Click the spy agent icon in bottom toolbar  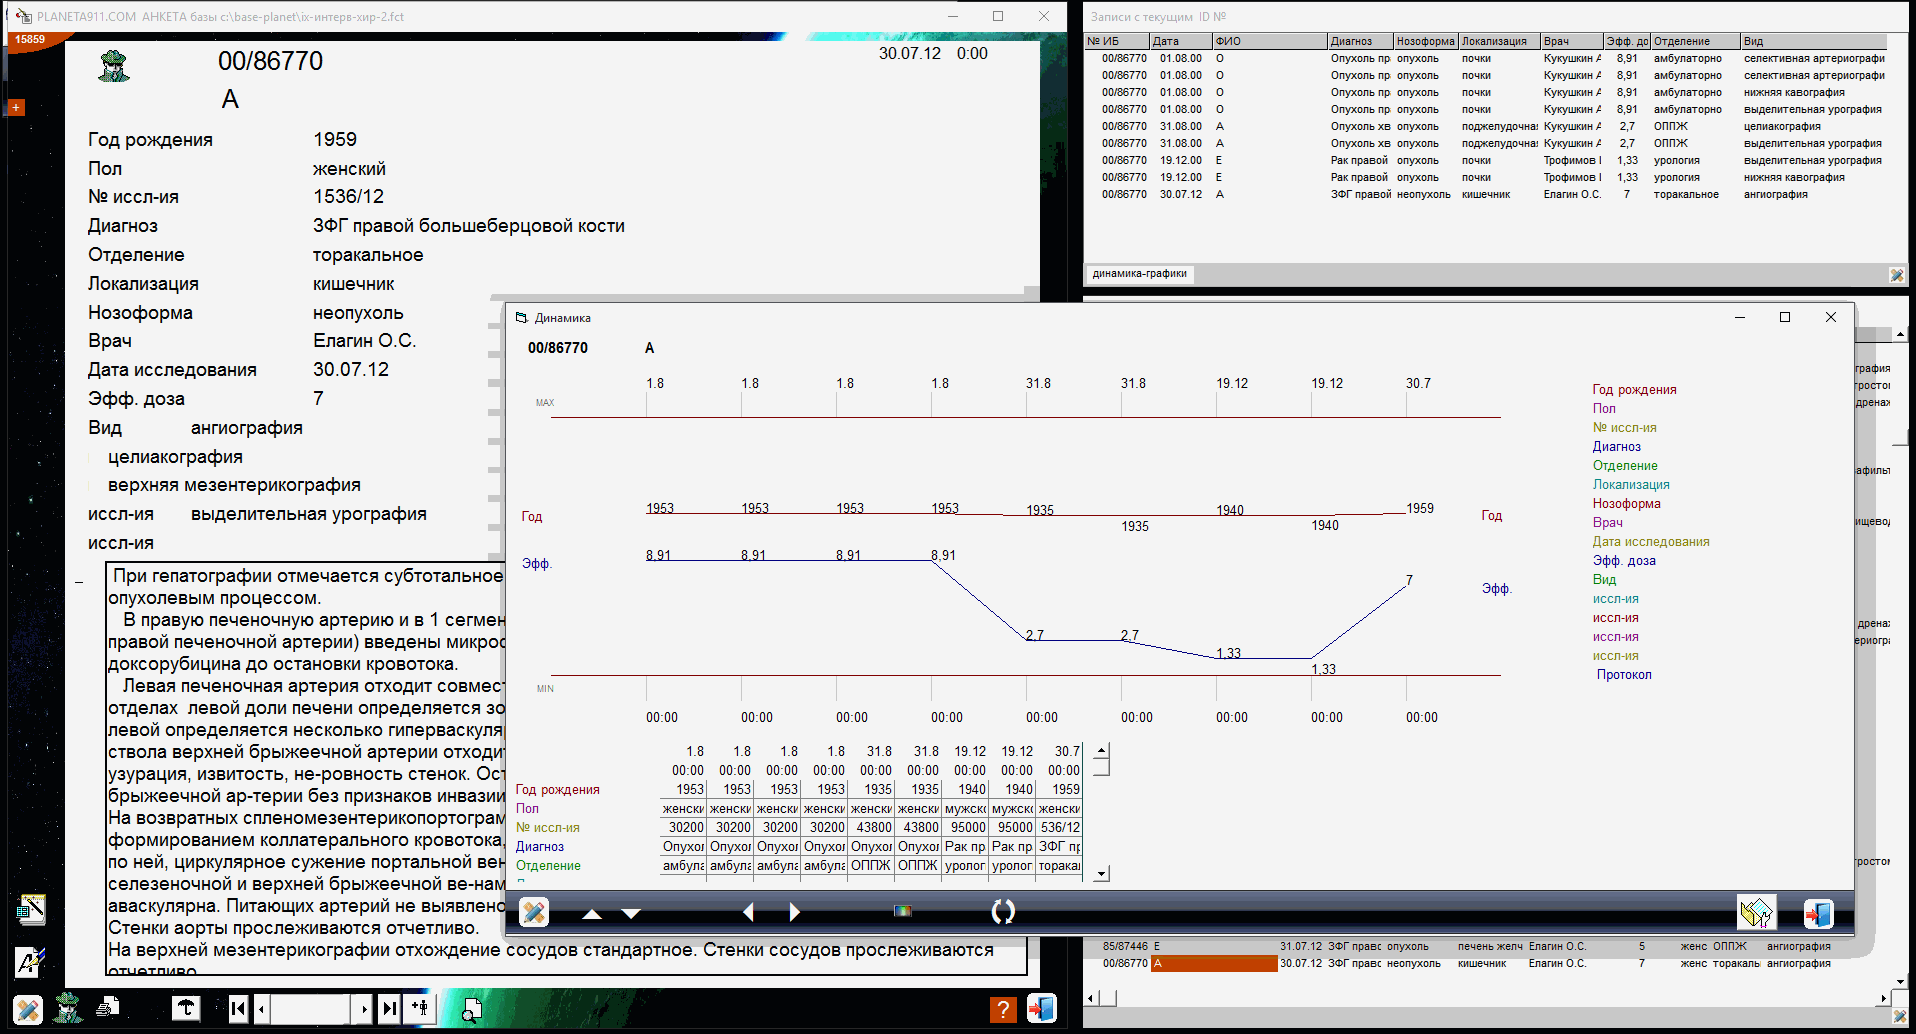coord(68,1008)
